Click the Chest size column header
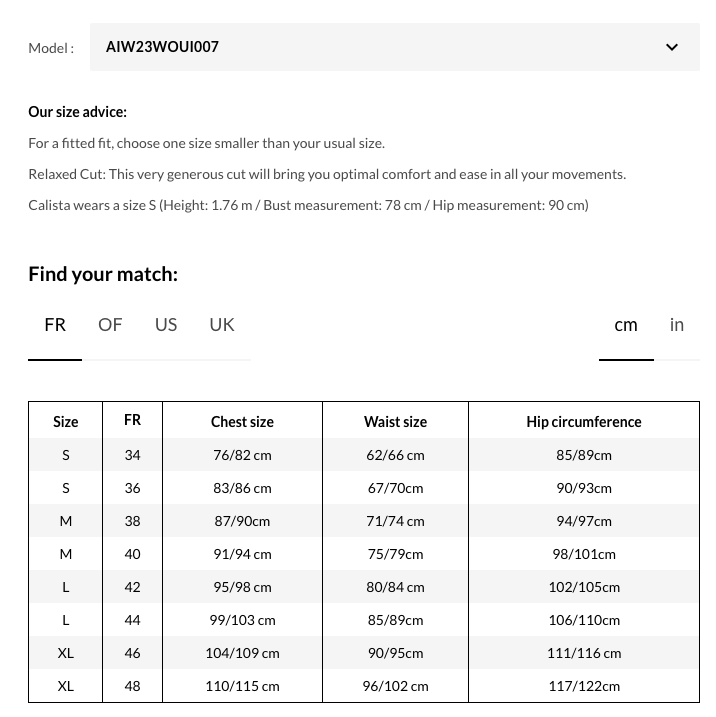 click(242, 422)
